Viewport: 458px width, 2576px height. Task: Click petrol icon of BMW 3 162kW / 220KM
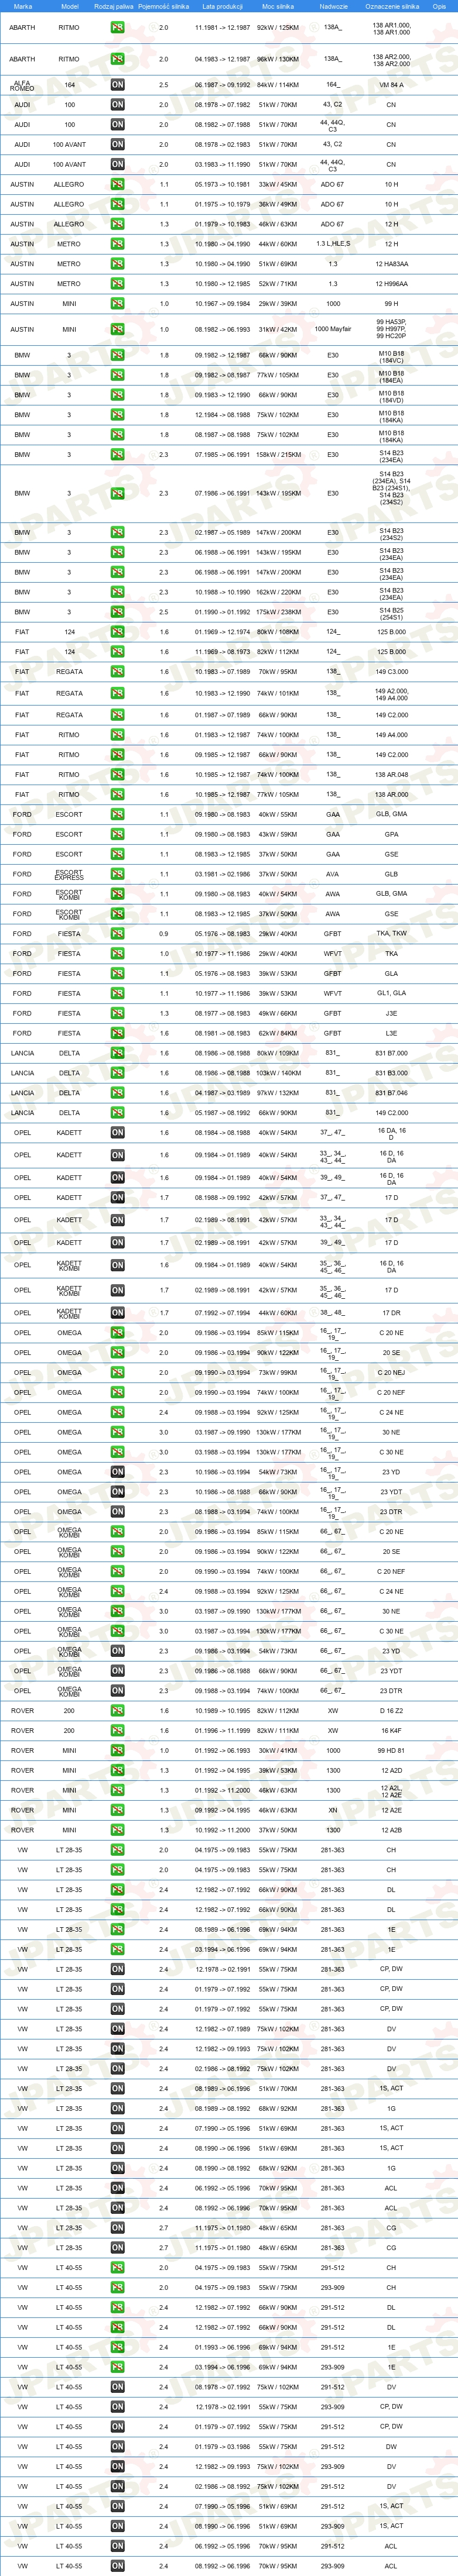[x=117, y=592]
